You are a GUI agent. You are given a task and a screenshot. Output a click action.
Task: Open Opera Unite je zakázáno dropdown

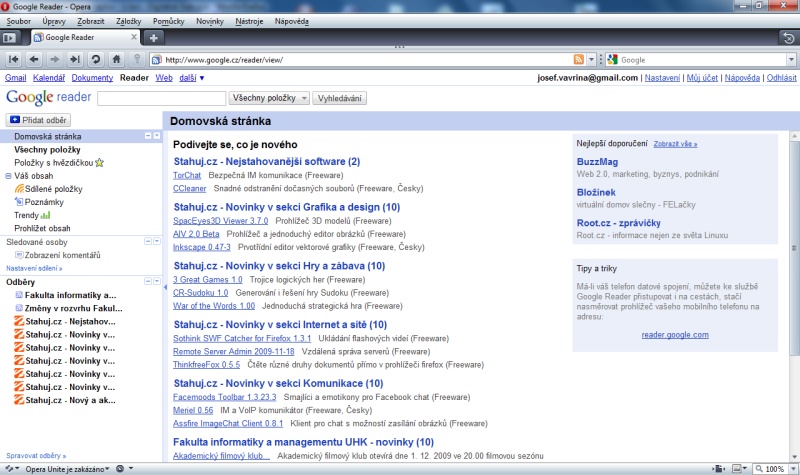pyautogui.click(x=67, y=469)
